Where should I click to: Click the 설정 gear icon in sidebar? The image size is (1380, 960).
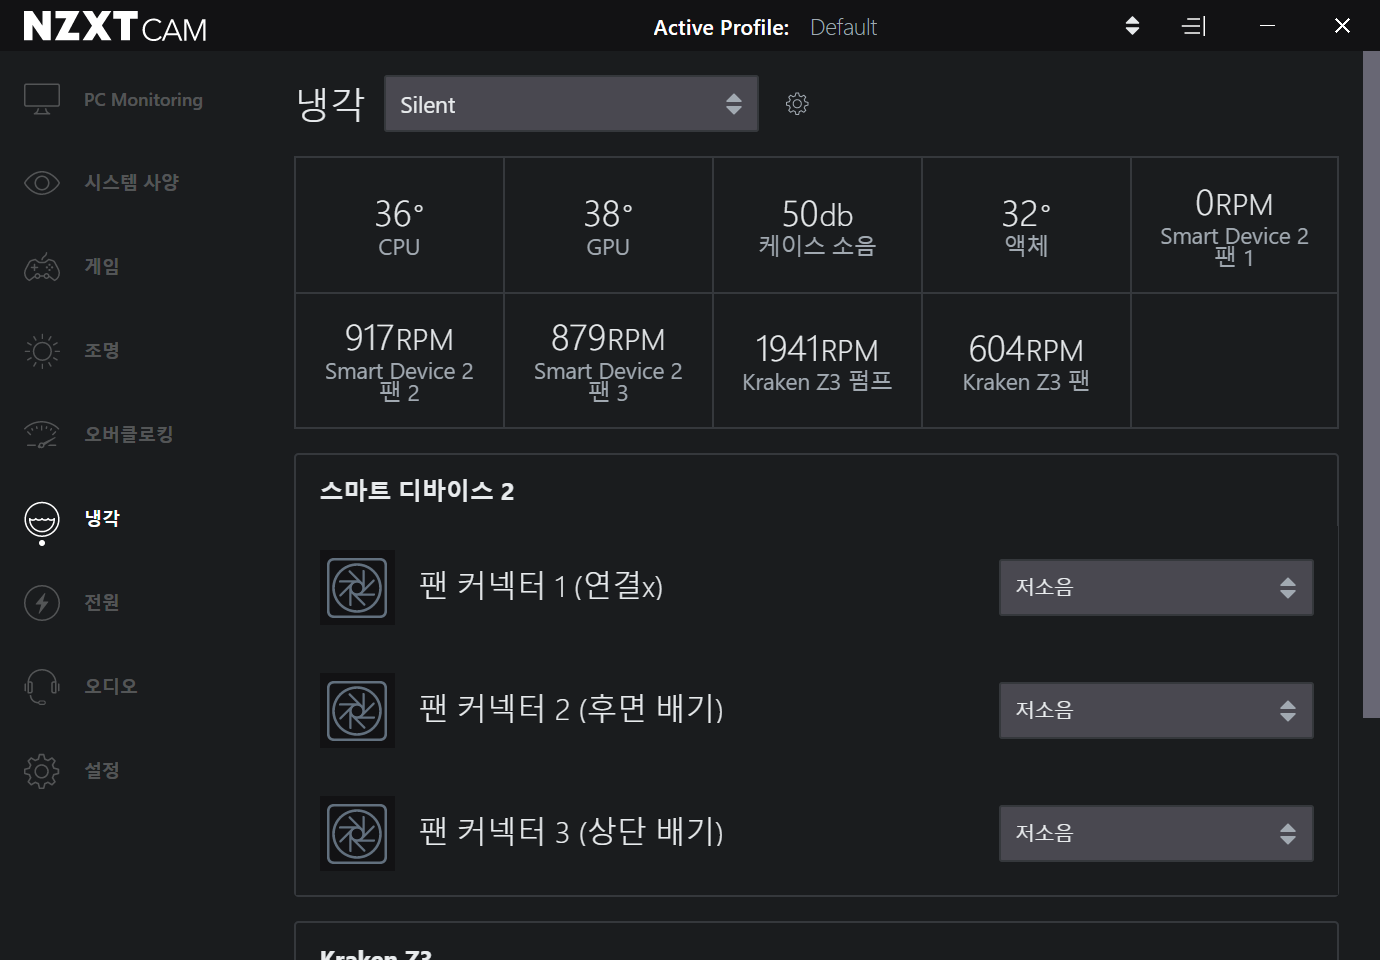click(42, 771)
